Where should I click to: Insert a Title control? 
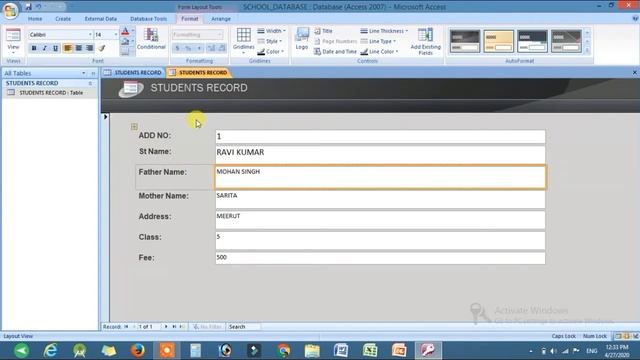[x=323, y=31]
